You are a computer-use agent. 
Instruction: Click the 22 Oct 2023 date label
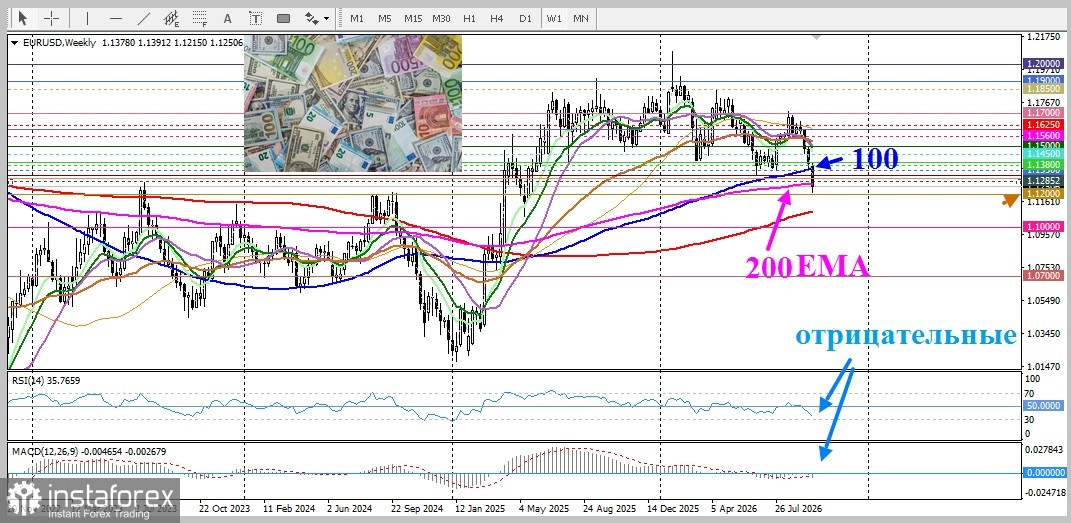[x=225, y=509]
